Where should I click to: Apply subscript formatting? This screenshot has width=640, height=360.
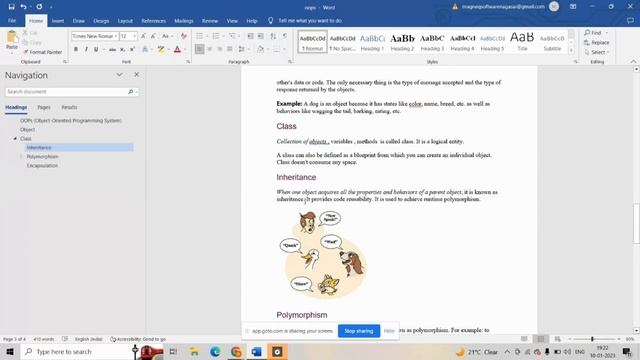pos(122,49)
